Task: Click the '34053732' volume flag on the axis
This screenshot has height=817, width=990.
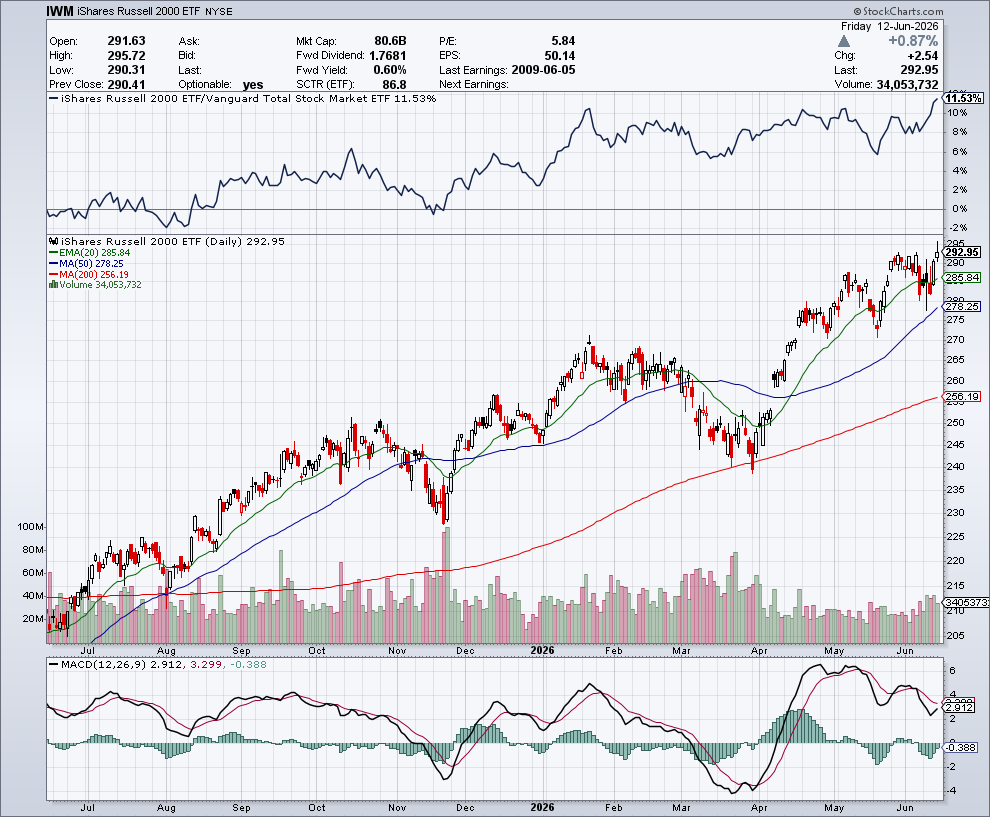Action: click(x=966, y=602)
